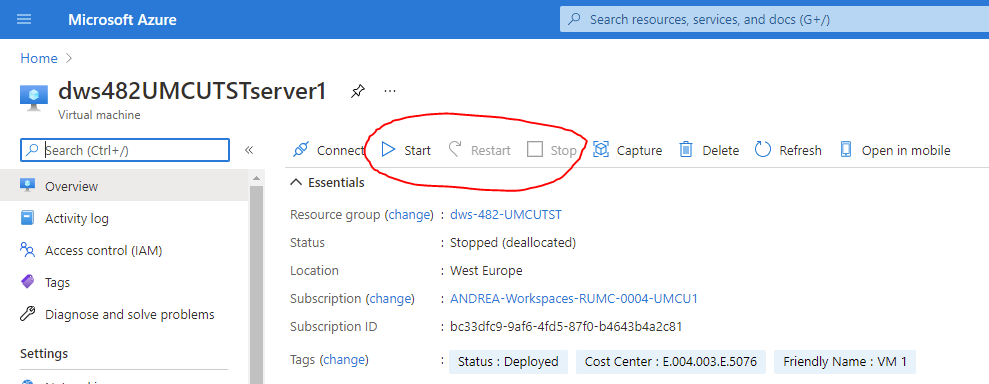Change the resource group link
989x384 pixels.
[x=409, y=214]
